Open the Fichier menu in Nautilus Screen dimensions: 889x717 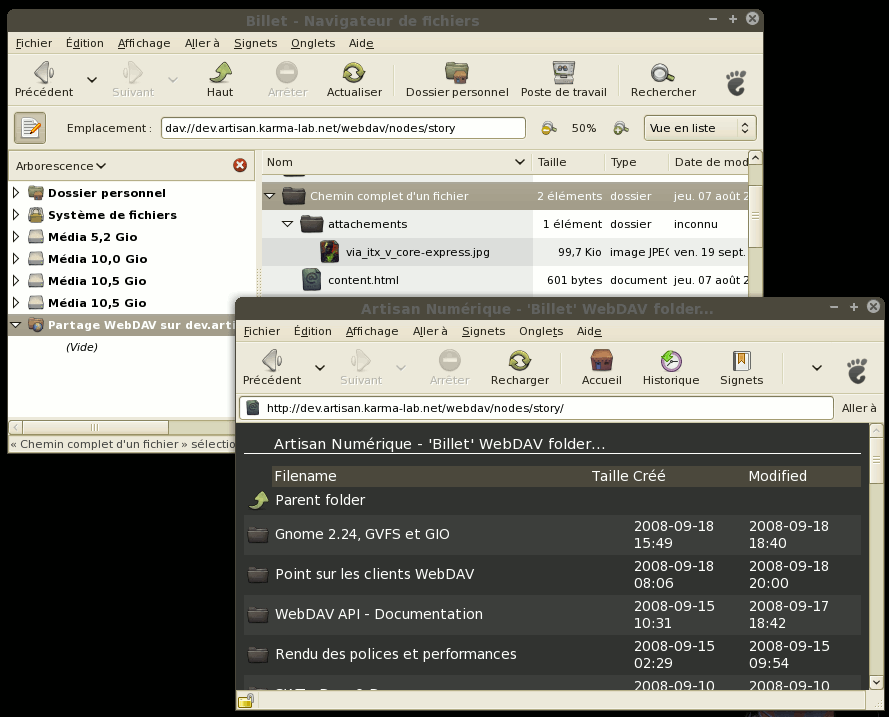point(34,43)
